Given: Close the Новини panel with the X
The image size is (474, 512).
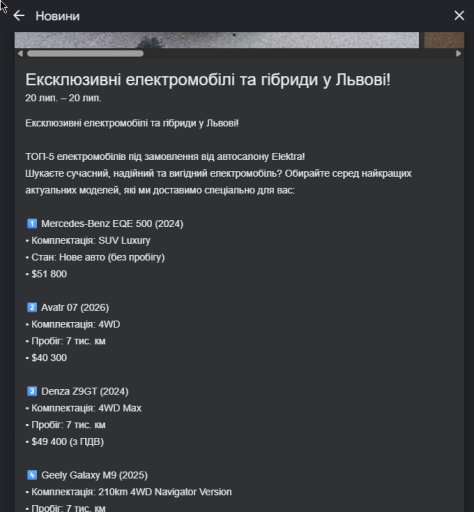Looking at the screenshot, I should 459,15.
